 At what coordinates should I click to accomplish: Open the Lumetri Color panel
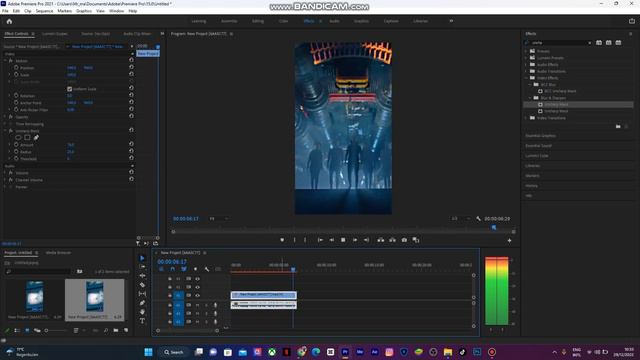click(x=537, y=156)
